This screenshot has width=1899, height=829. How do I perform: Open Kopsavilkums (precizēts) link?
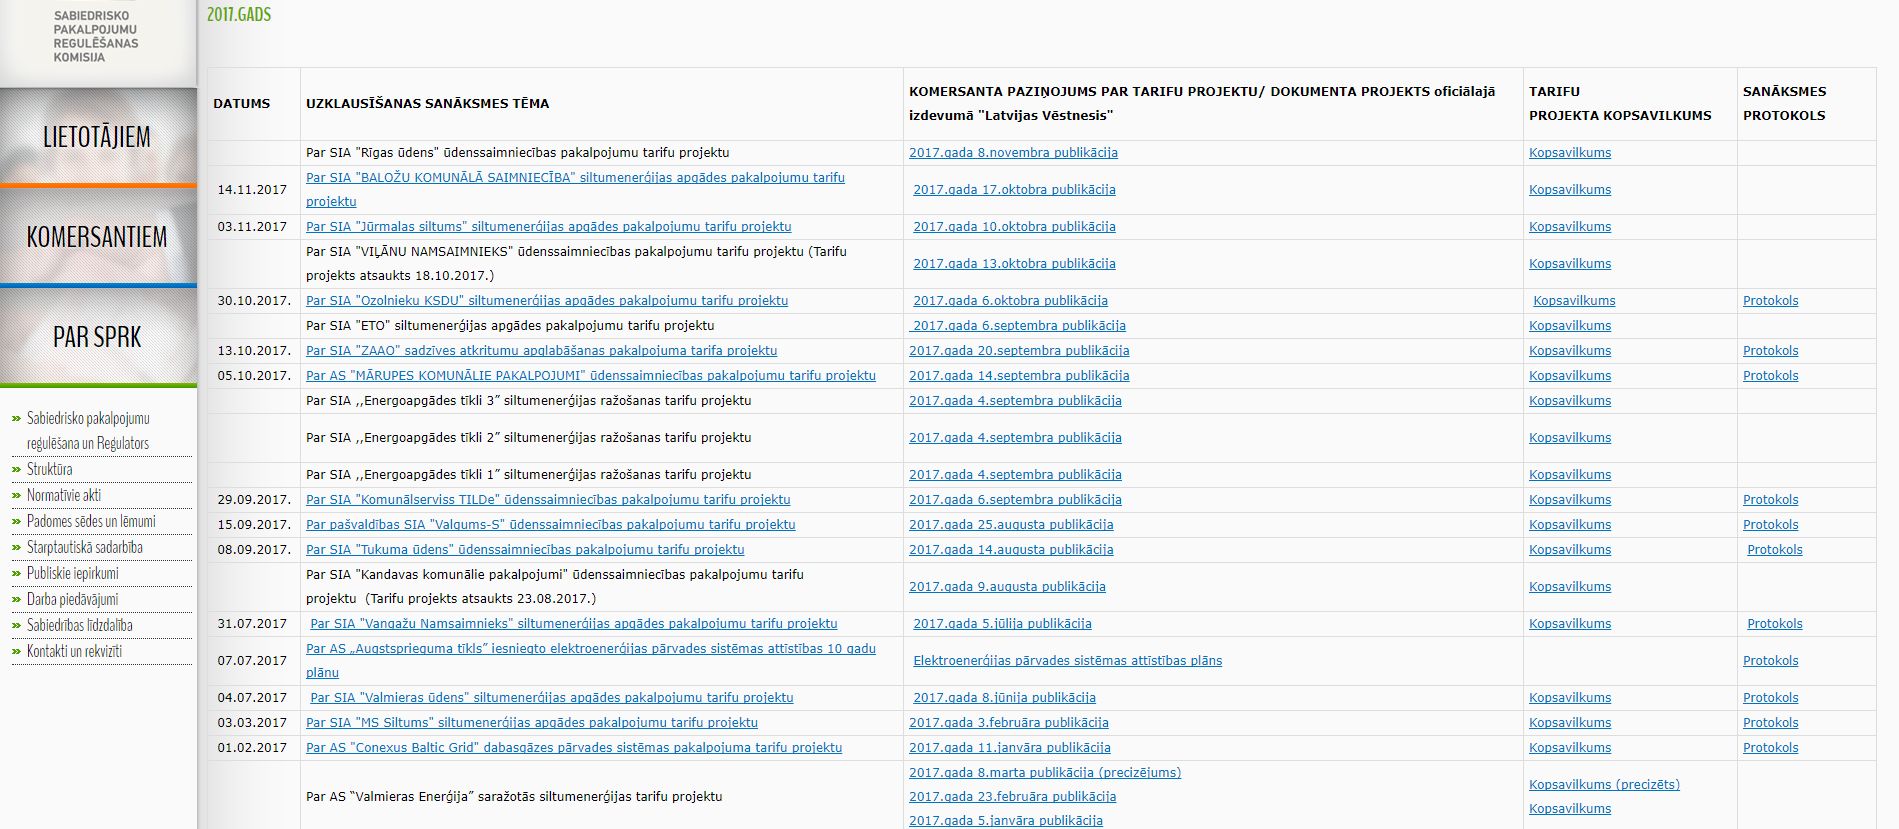(1604, 785)
